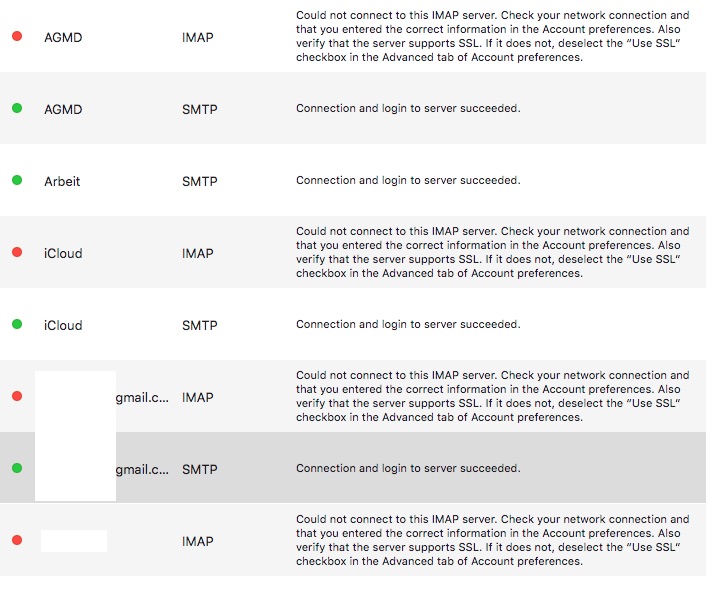Select the AGMD account name in SMTP row
Image resolution: width=706 pixels, height=589 pixels.
point(63,109)
